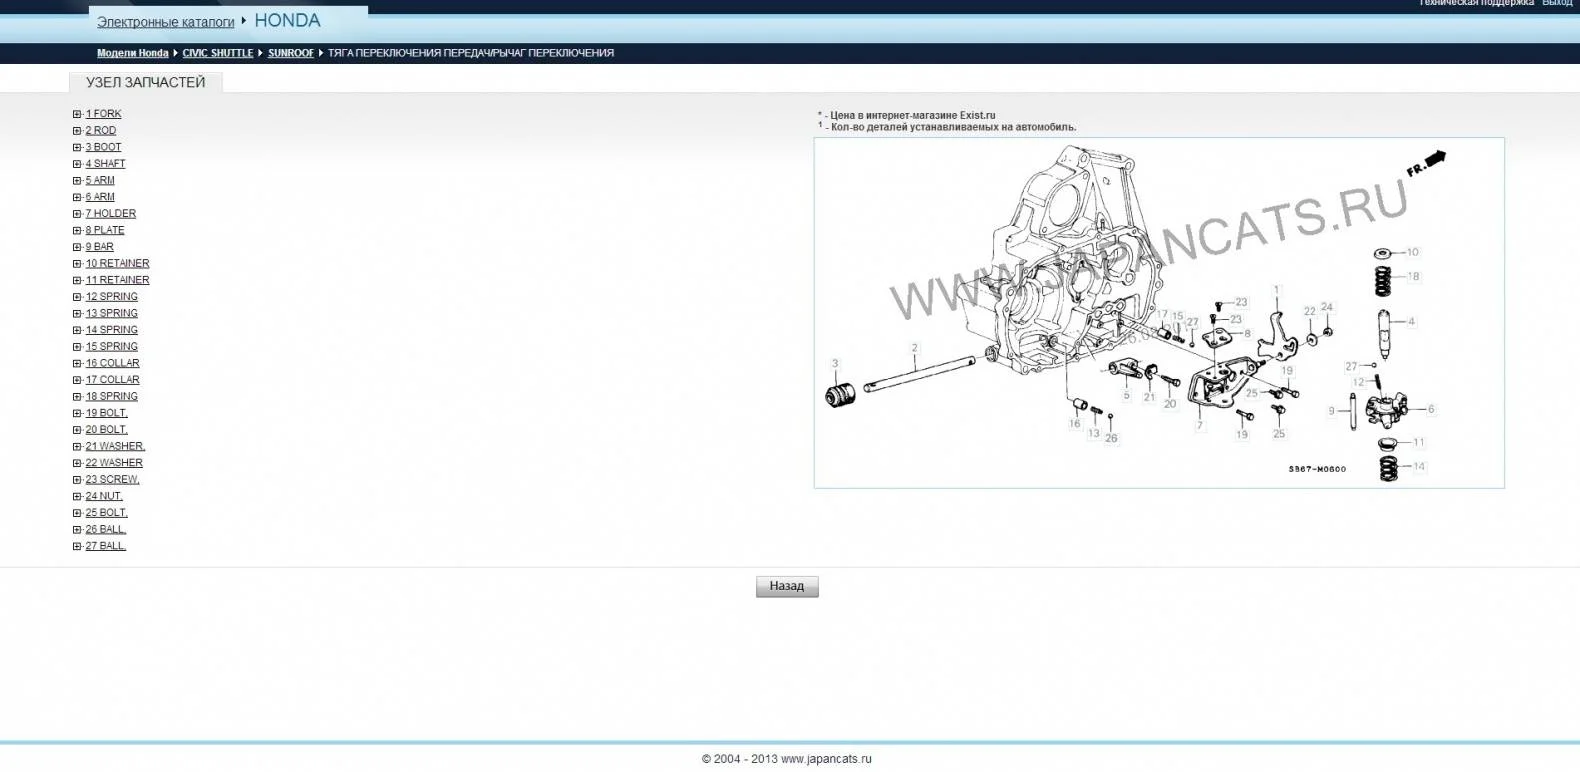1580x772 pixels.
Task: Expand the 27 BALL tree node
Action: pyautogui.click(x=77, y=546)
